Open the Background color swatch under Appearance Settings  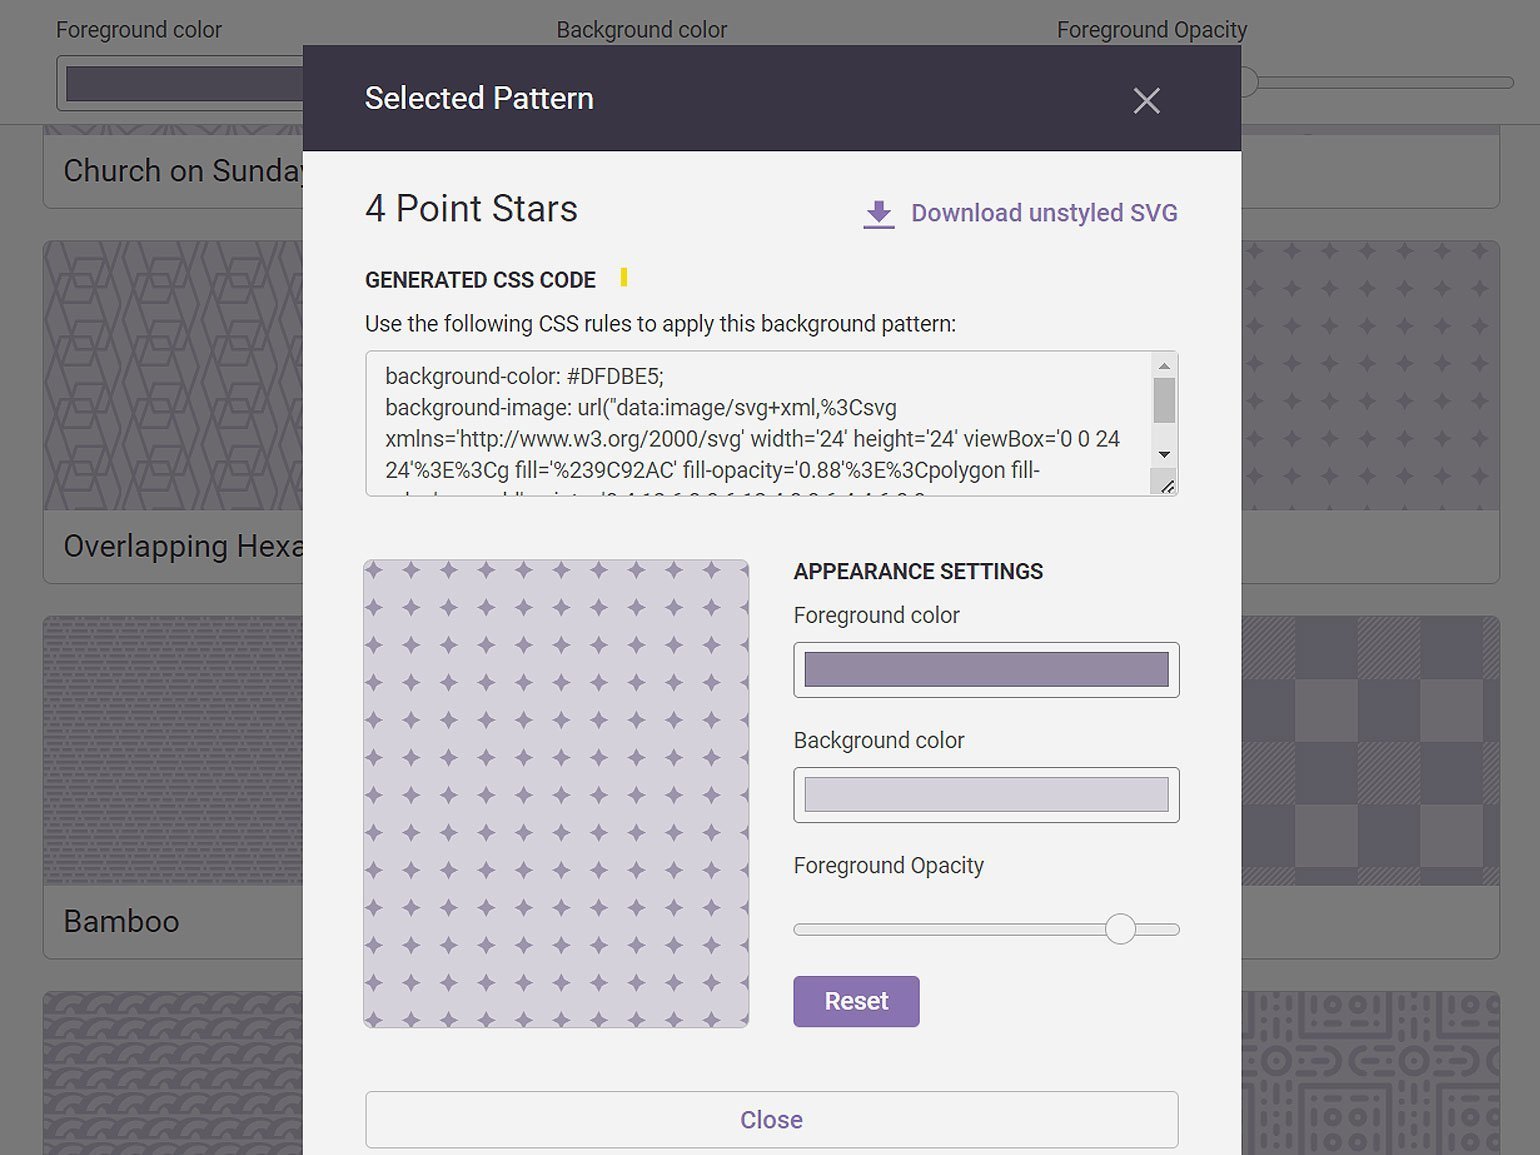(986, 795)
